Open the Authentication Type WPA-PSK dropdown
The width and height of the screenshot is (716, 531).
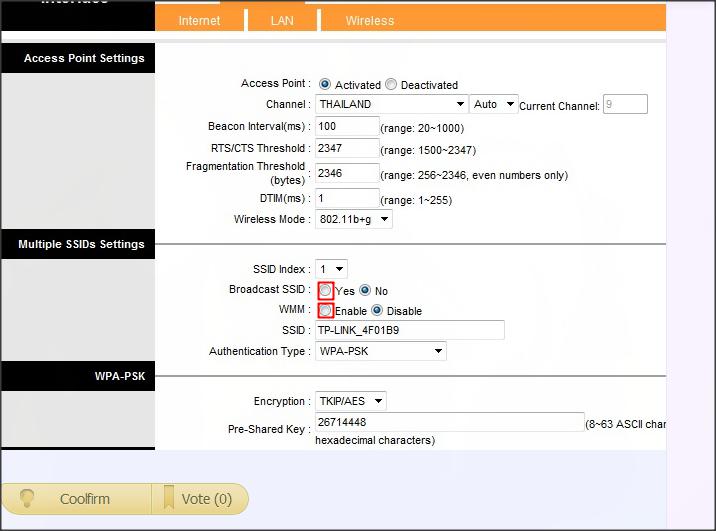pyautogui.click(x=381, y=351)
